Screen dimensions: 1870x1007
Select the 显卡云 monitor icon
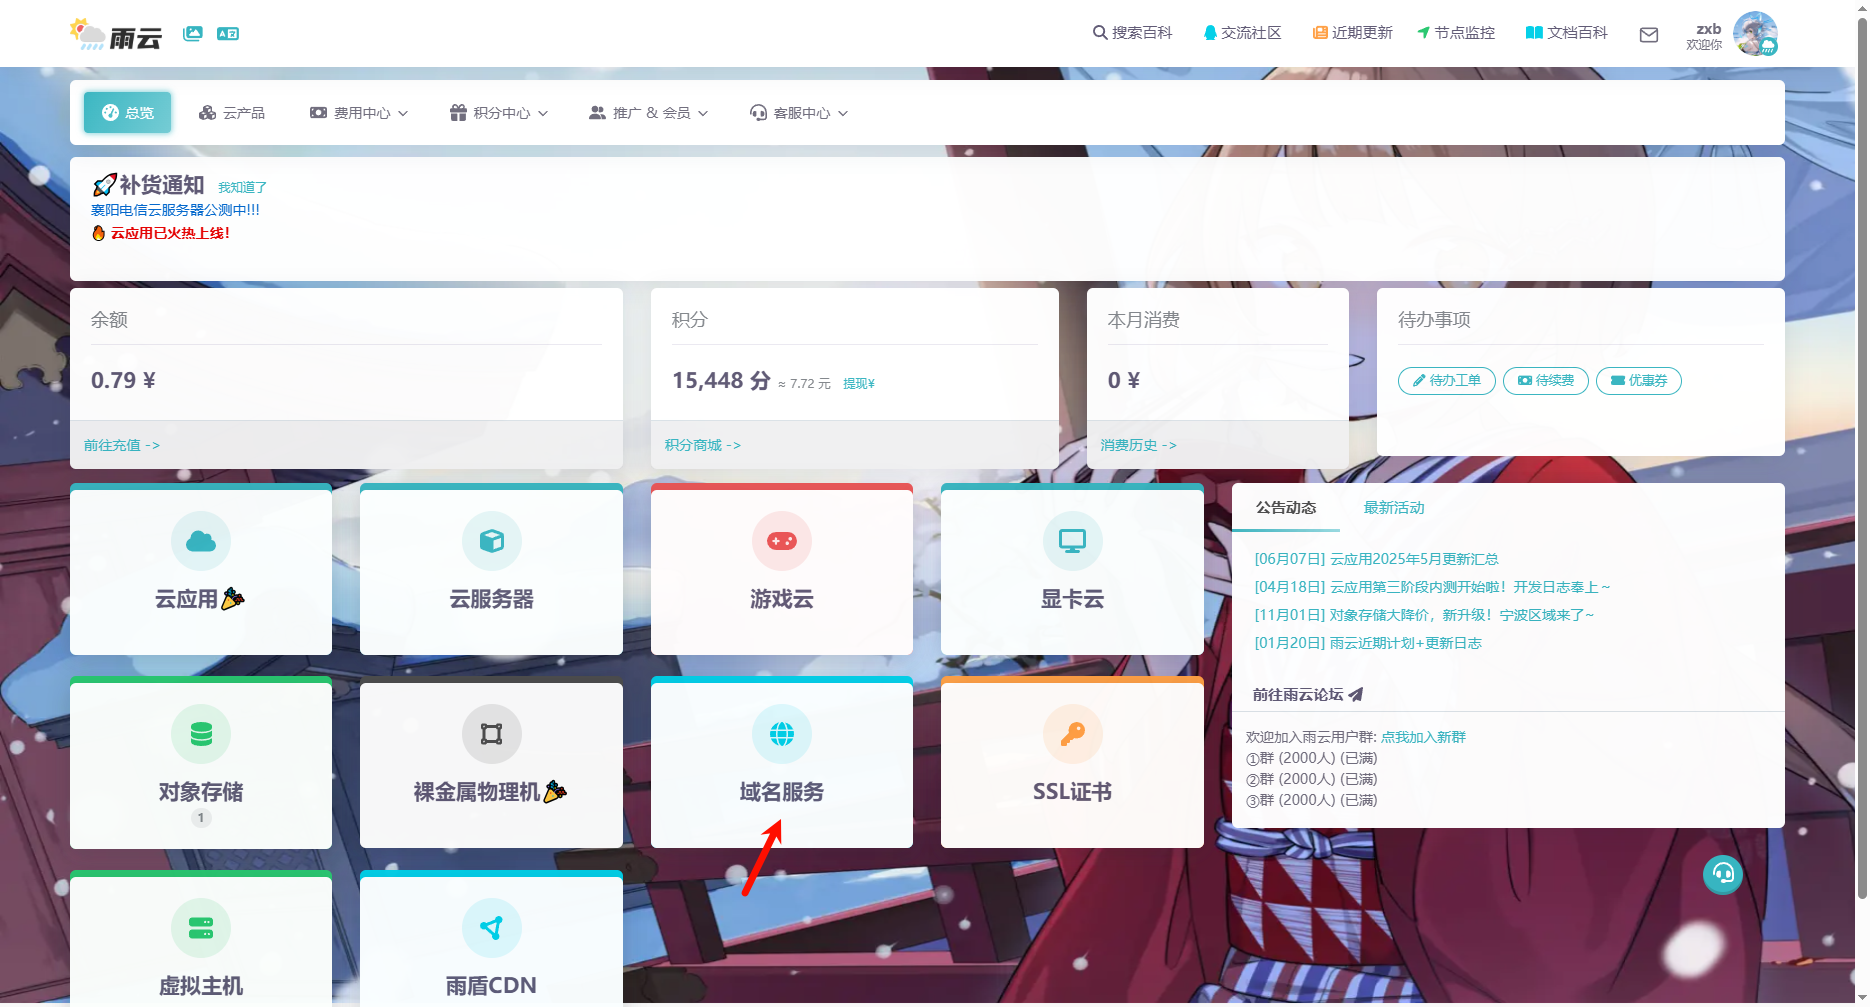tap(1072, 541)
